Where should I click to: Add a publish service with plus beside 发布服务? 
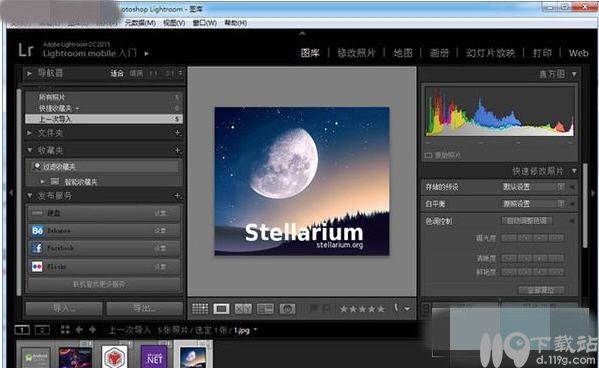coord(178,196)
